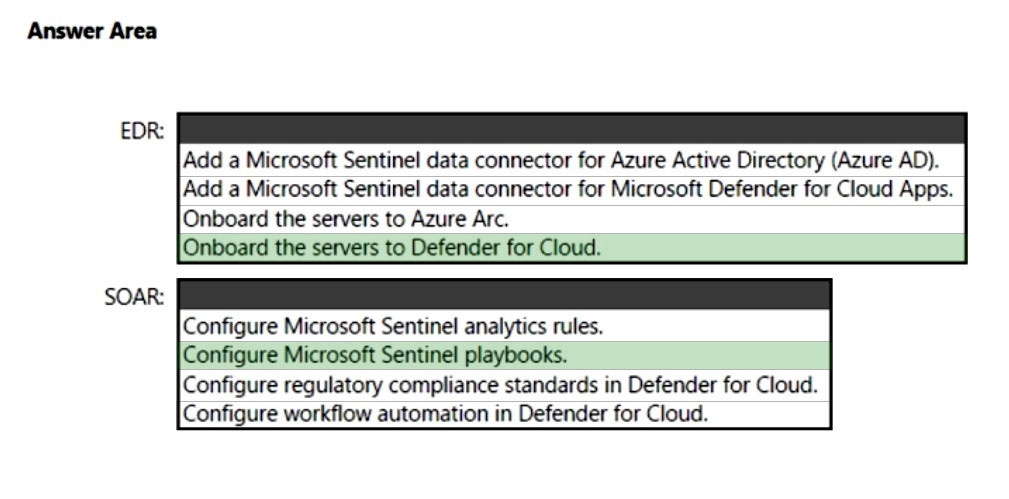Choose the Defender for Cloud Apps connector option
The image size is (1009, 499).
567,189
